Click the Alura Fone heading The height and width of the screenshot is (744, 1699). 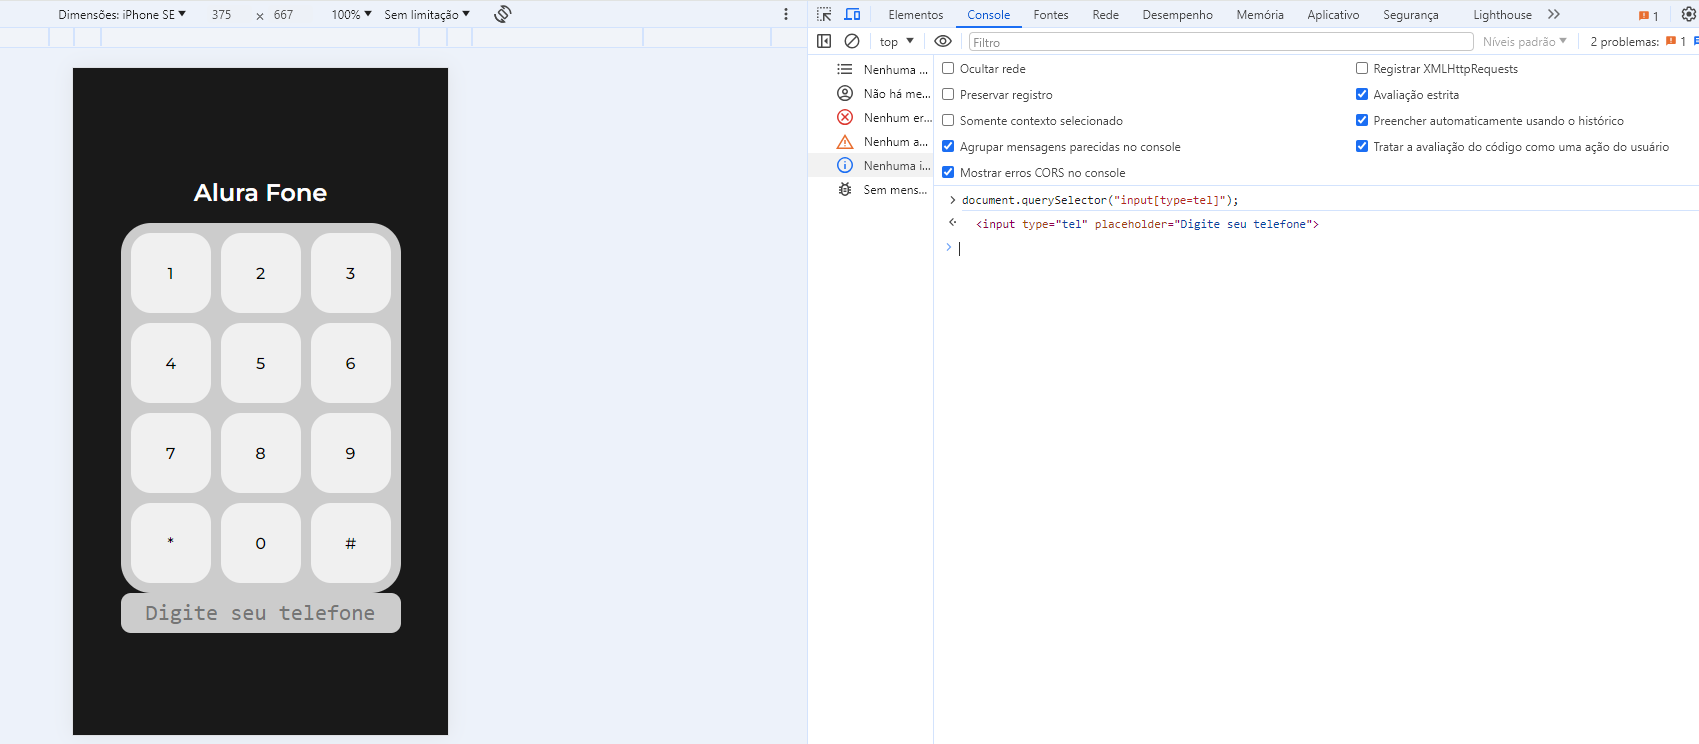coord(260,192)
